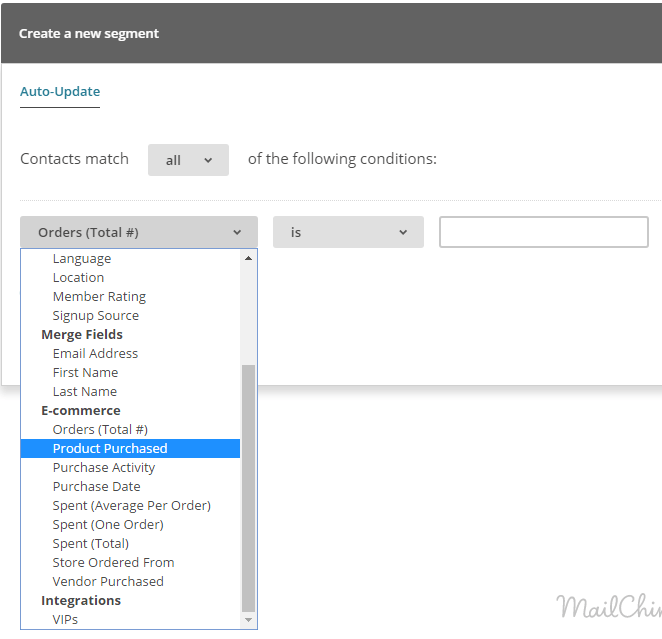Viewport: 662px width, 639px height.
Task: Choose Vendor Purchased option
Action: click(130, 582)
